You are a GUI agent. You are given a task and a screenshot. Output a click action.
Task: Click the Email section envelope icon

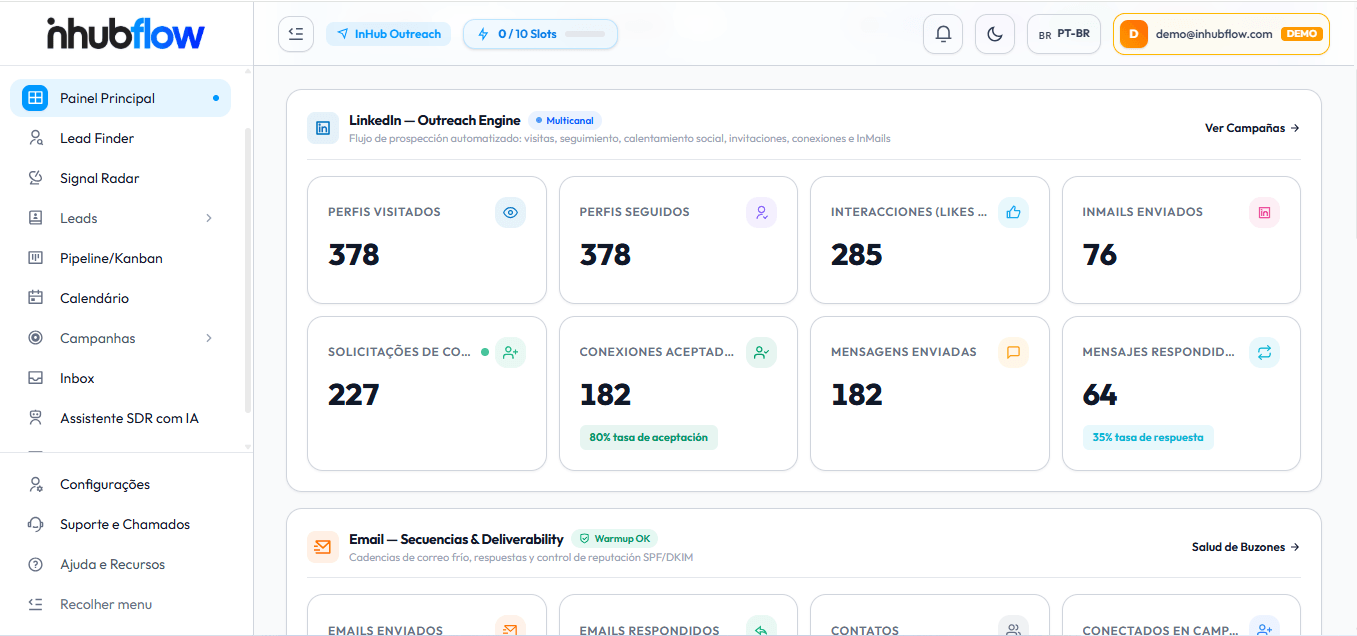click(323, 547)
